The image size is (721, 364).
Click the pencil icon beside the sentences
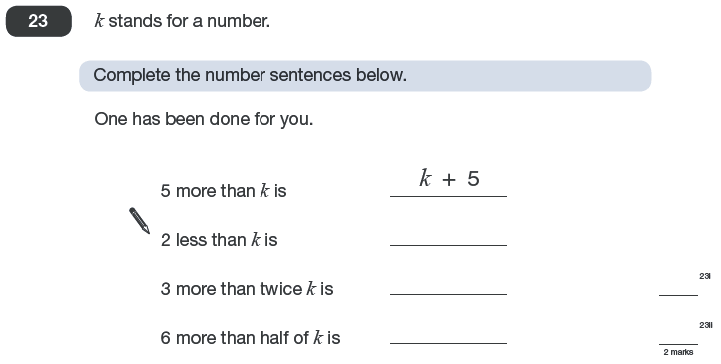click(139, 221)
